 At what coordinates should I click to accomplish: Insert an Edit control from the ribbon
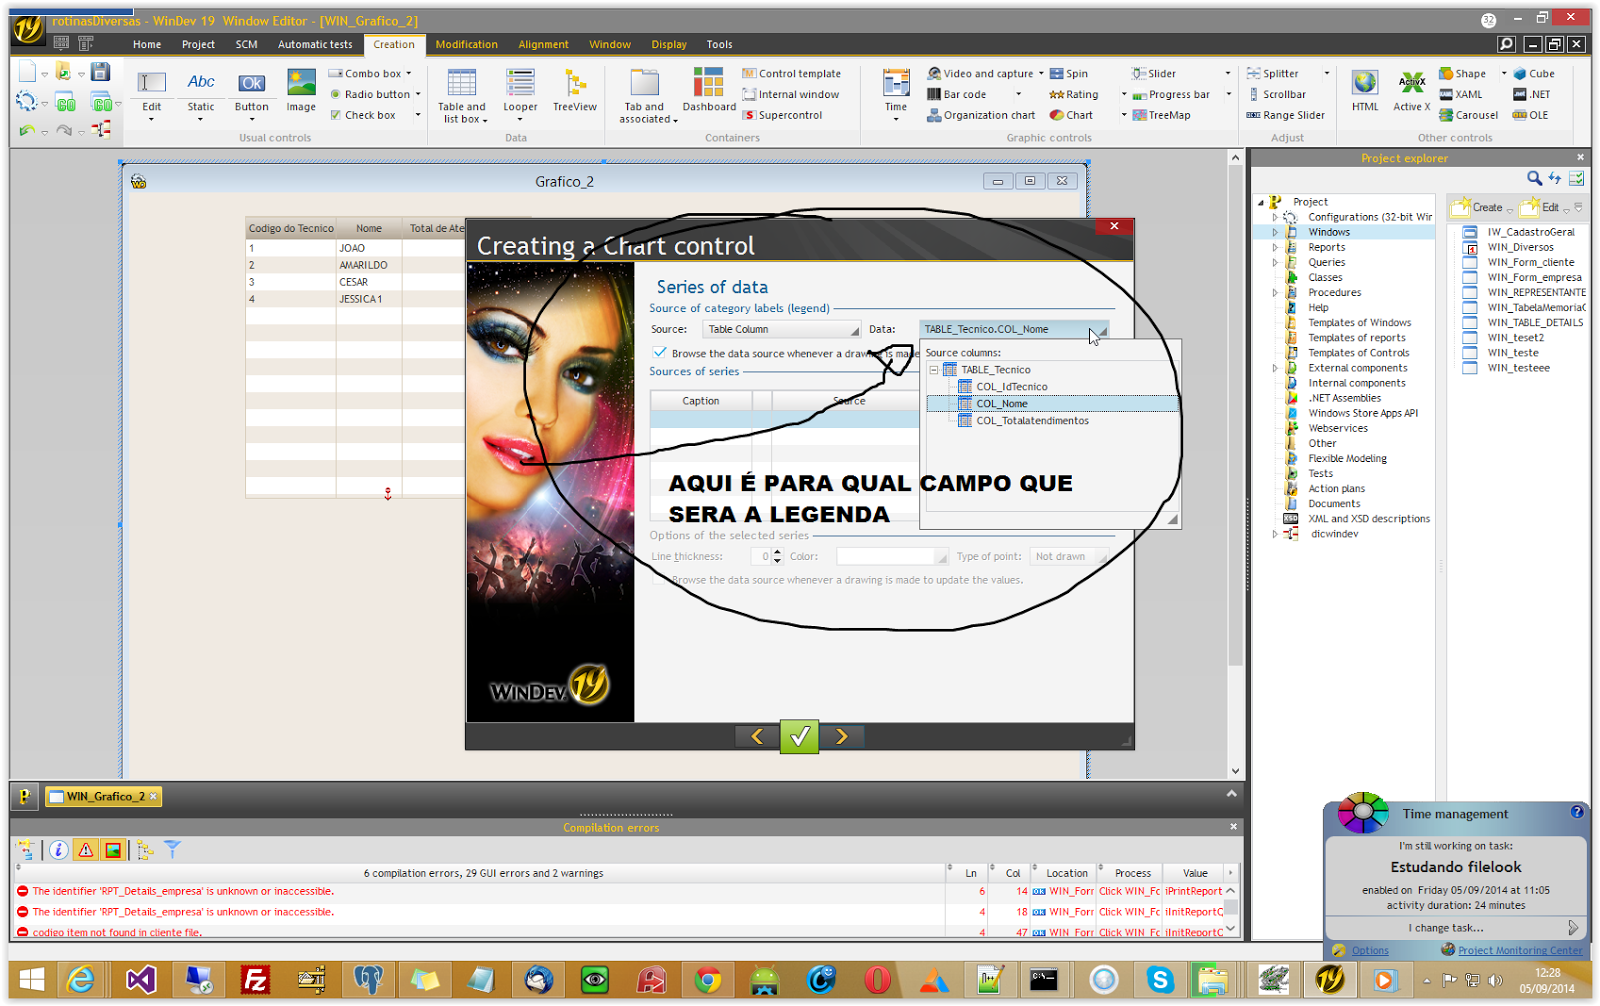click(151, 92)
